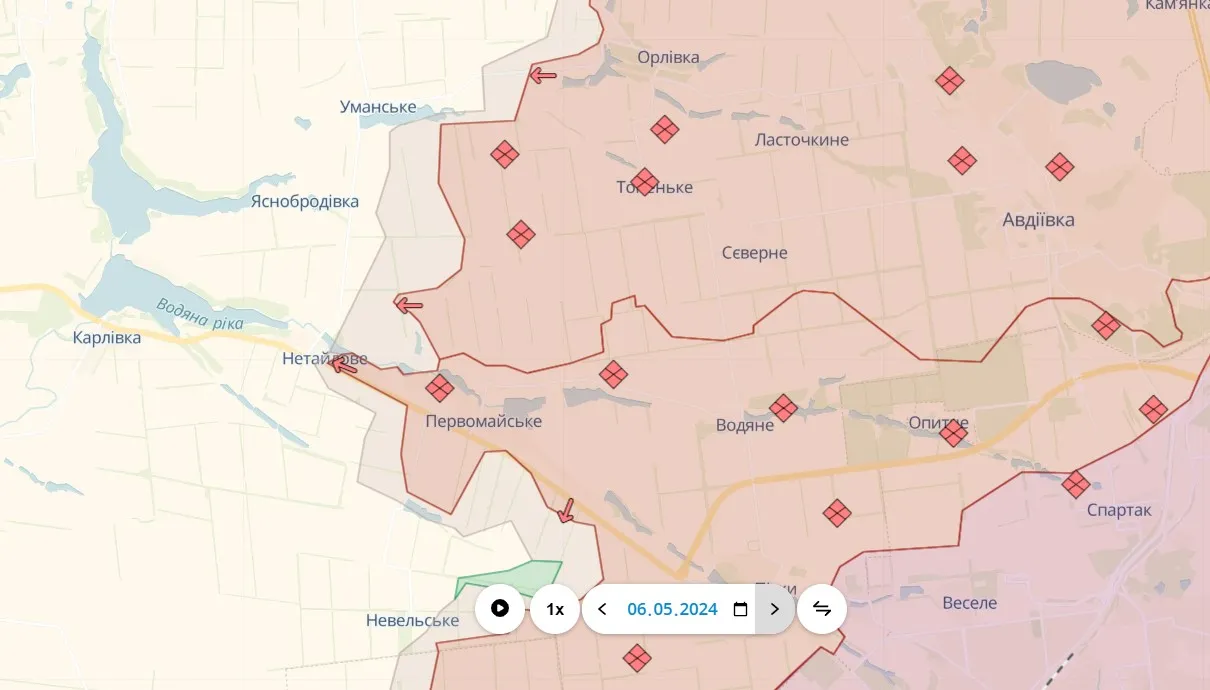The image size is (1210, 690).
Task: Advance to the next date
Action: [774, 609]
